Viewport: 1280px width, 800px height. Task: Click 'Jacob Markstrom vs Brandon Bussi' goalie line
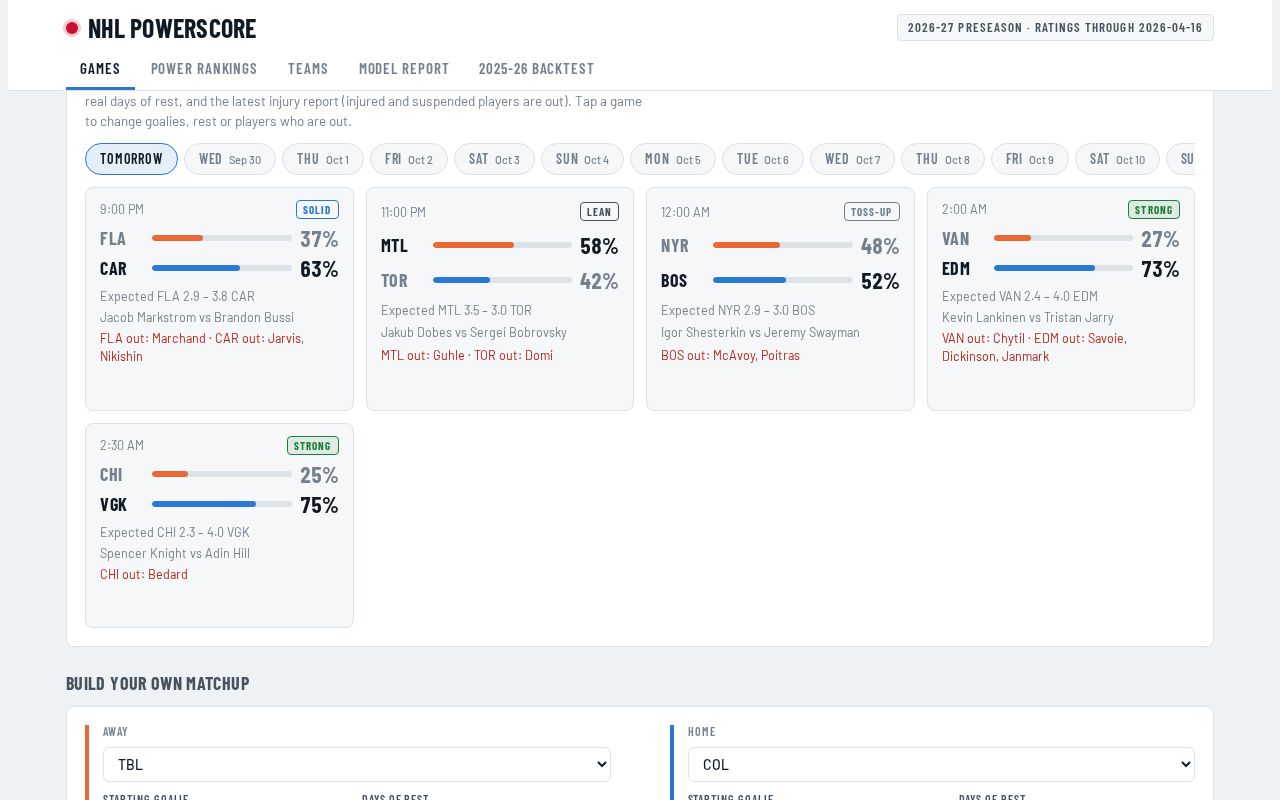tap(197, 317)
